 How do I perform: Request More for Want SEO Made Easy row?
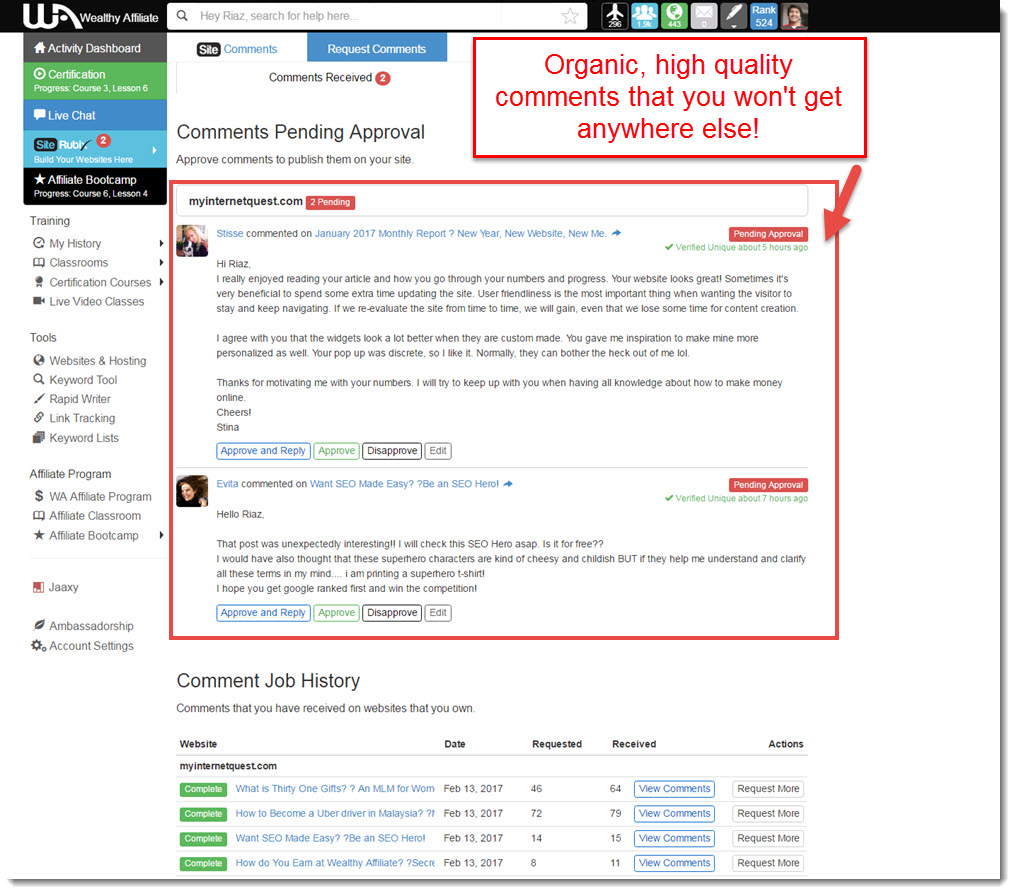(768, 838)
